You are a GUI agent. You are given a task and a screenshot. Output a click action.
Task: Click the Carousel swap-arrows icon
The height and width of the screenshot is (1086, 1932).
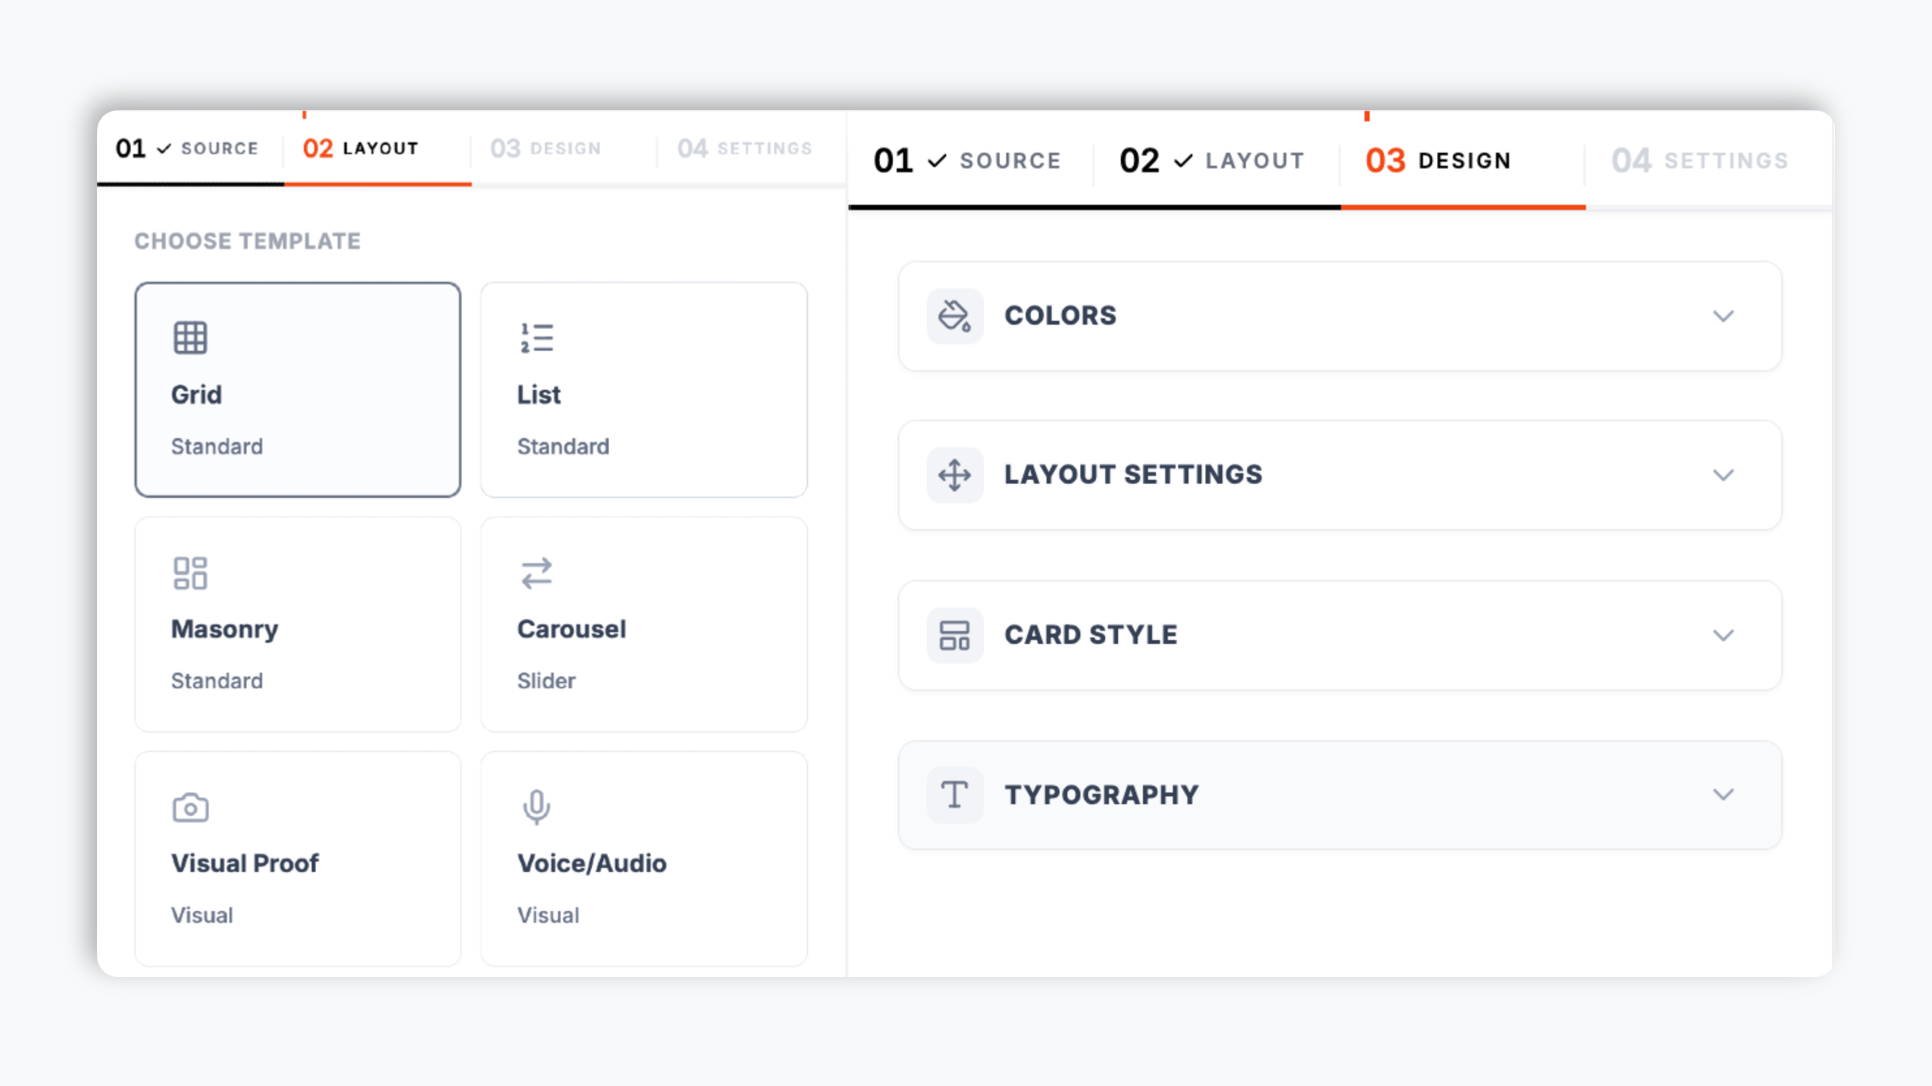click(536, 573)
